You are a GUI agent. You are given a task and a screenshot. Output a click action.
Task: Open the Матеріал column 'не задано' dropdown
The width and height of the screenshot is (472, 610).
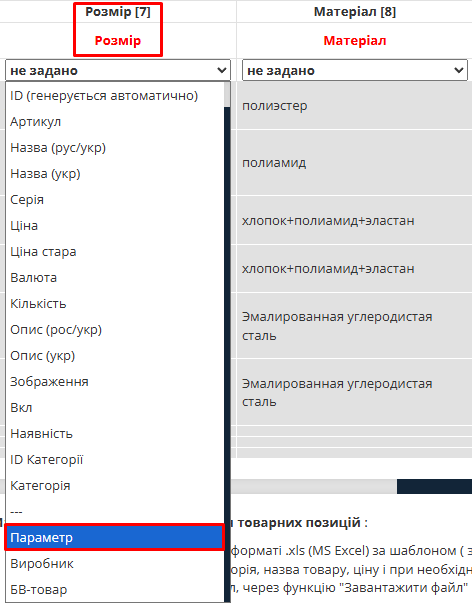[x=354, y=70]
